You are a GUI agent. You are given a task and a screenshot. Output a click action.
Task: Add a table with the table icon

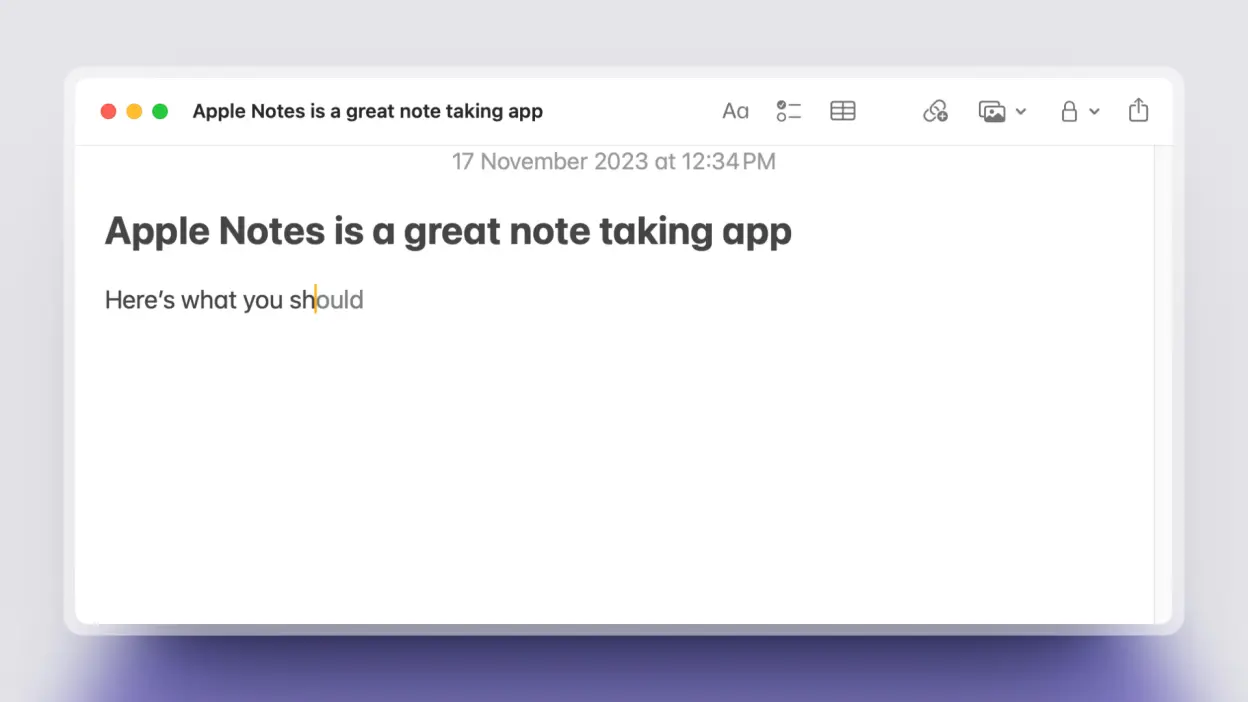click(842, 111)
